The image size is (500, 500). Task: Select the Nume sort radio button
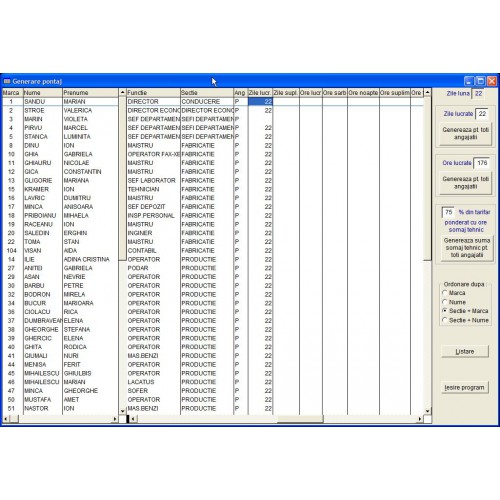pyautogui.click(x=444, y=302)
